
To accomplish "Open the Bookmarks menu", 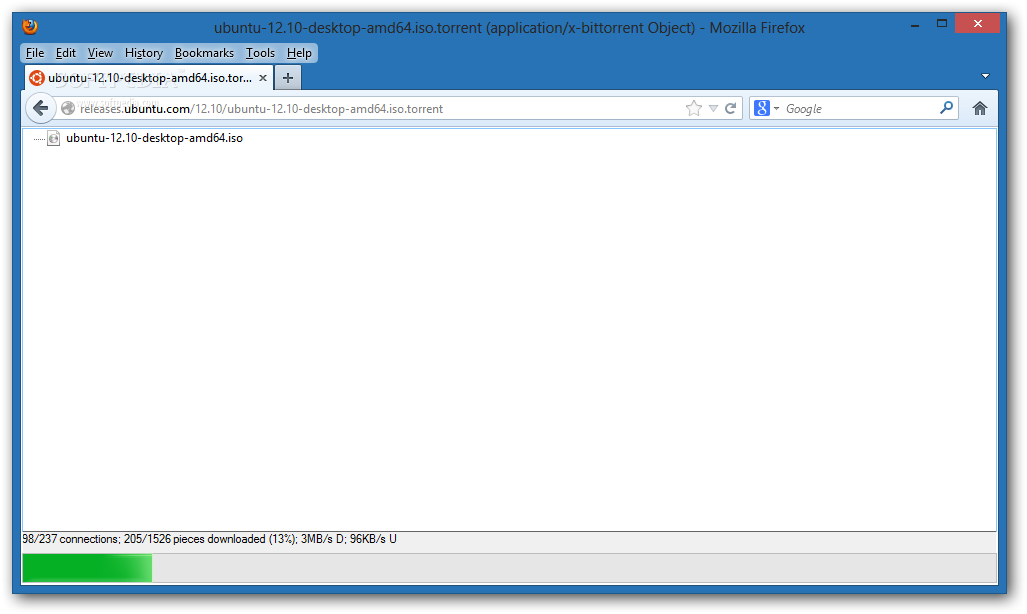I will point(204,53).
